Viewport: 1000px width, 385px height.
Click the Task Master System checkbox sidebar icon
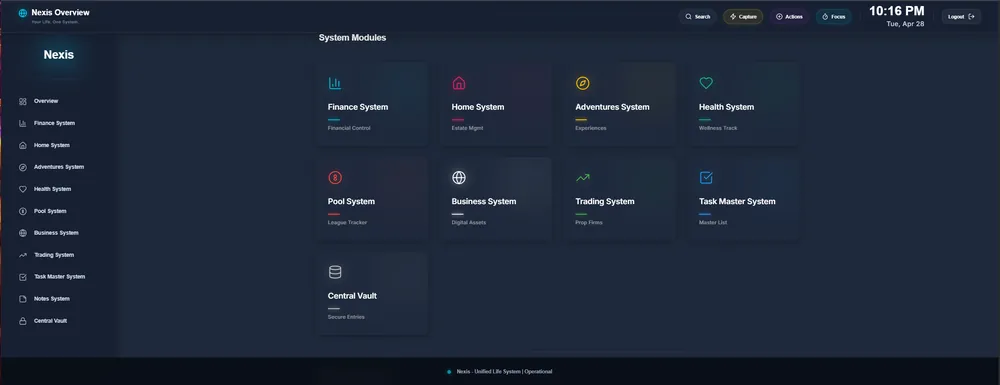(x=23, y=277)
